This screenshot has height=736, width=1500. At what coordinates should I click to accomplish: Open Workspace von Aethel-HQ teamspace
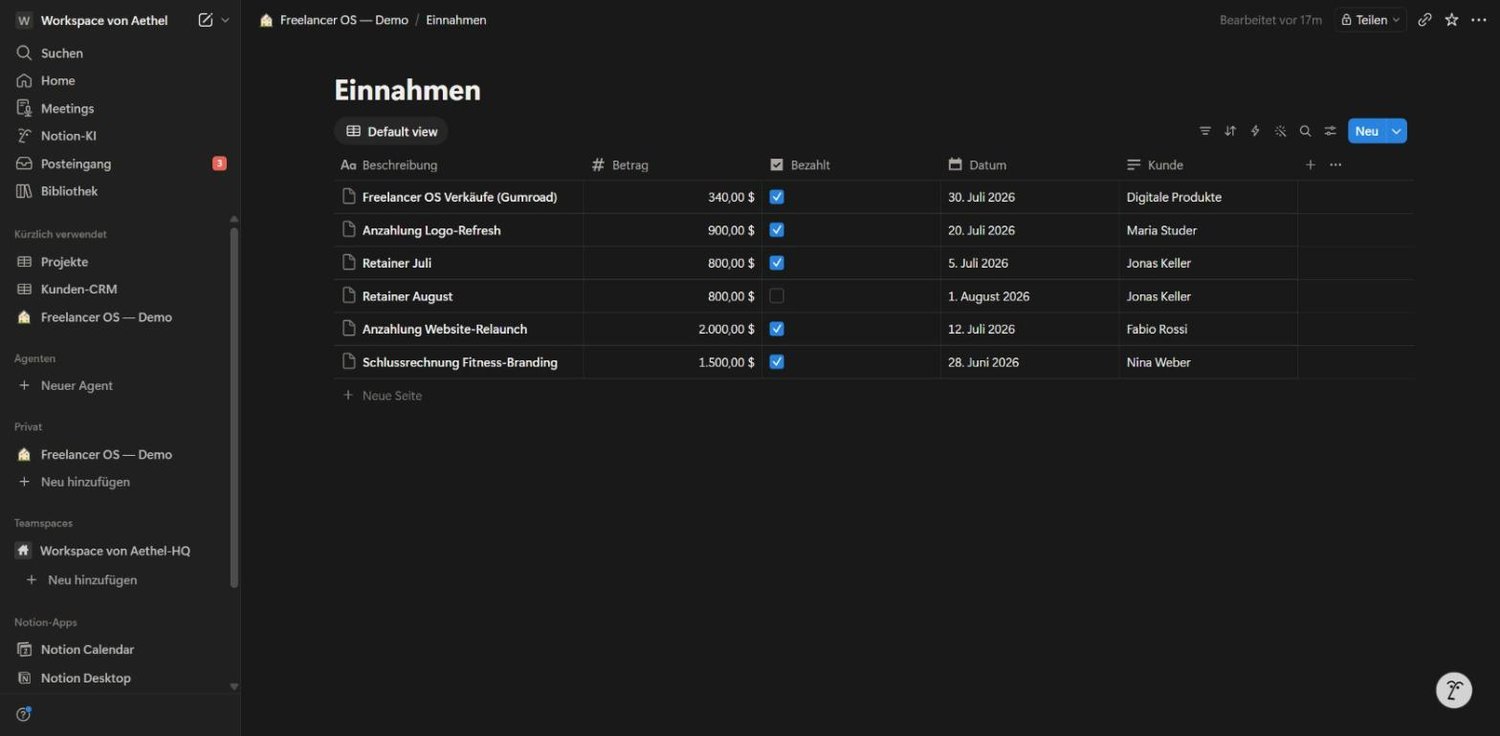click(x=120, y=551)
